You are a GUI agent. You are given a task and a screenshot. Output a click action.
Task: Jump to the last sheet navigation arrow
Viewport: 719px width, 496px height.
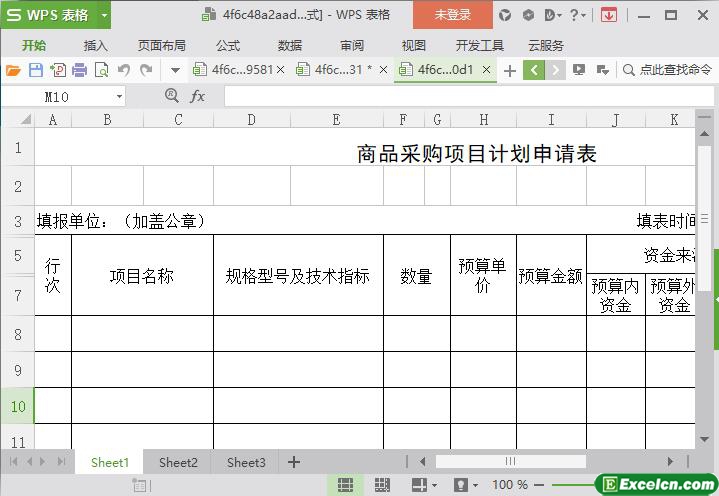coord(61,462)
